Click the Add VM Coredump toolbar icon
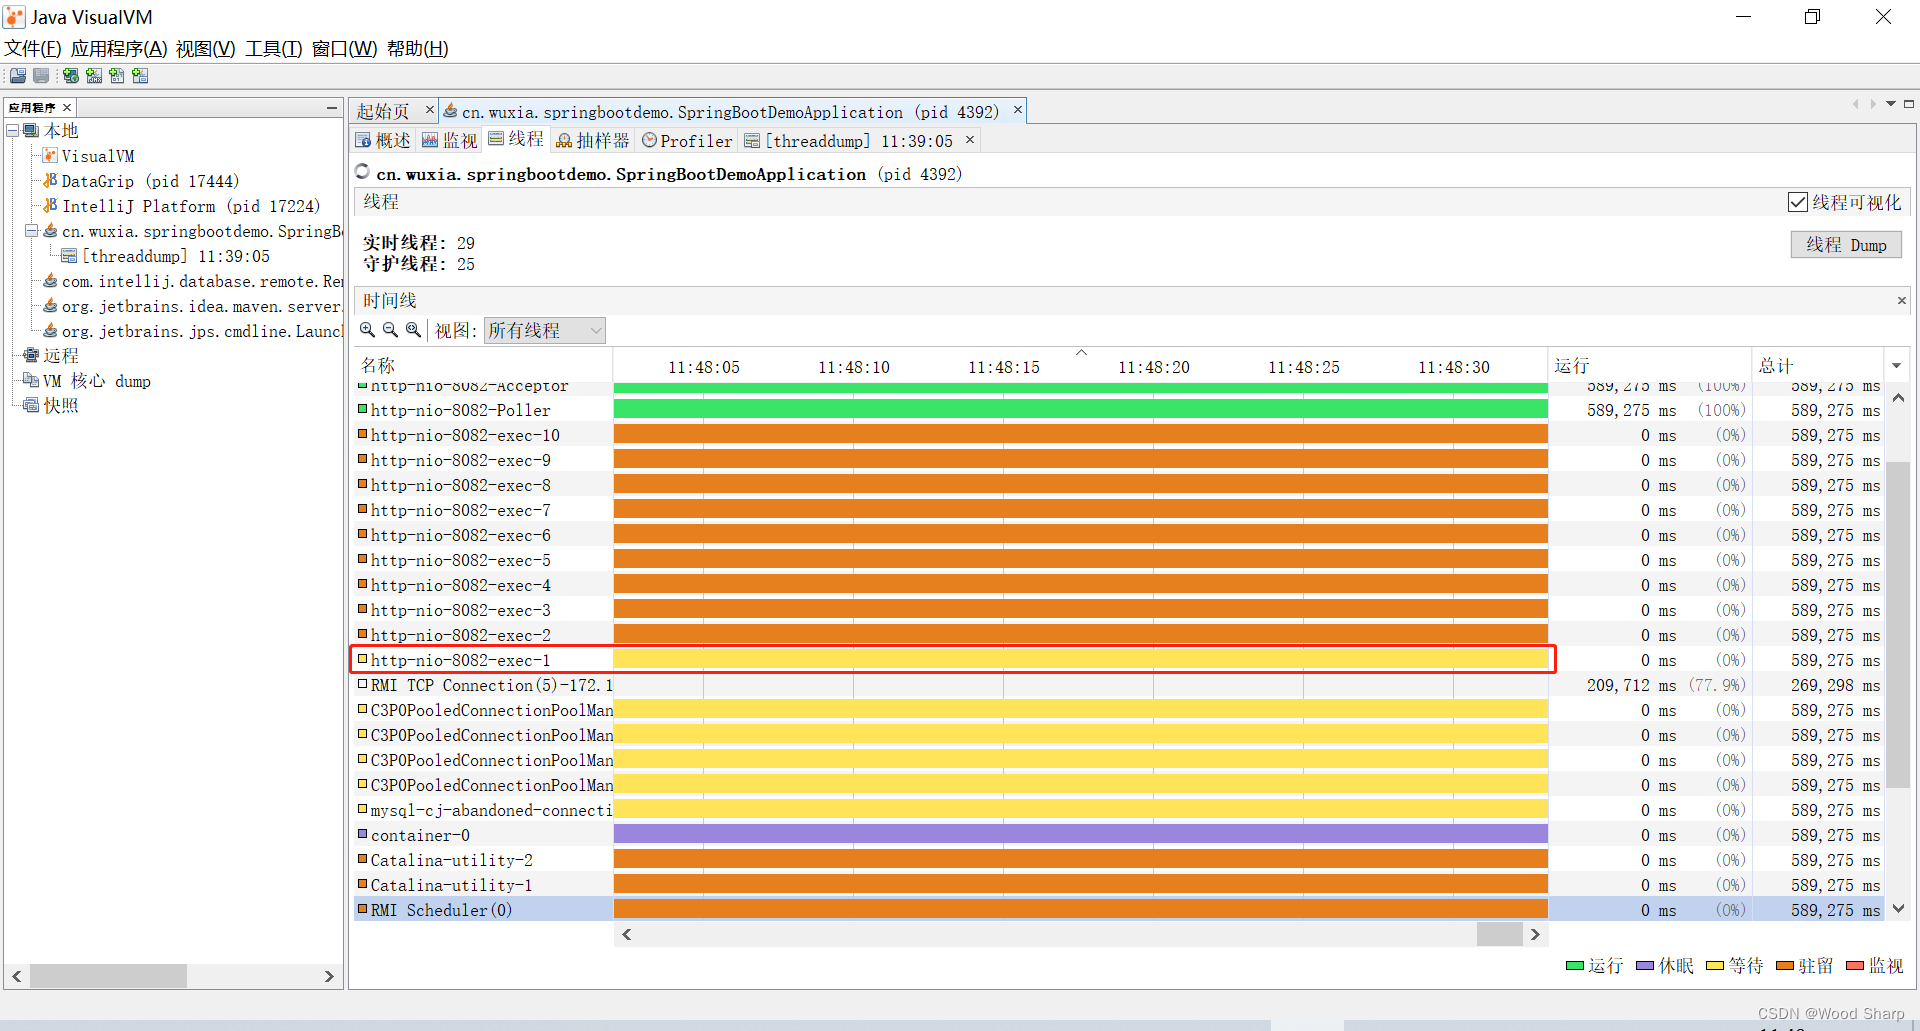Viewport: 1920px width, 1031px height. [117, 76]
